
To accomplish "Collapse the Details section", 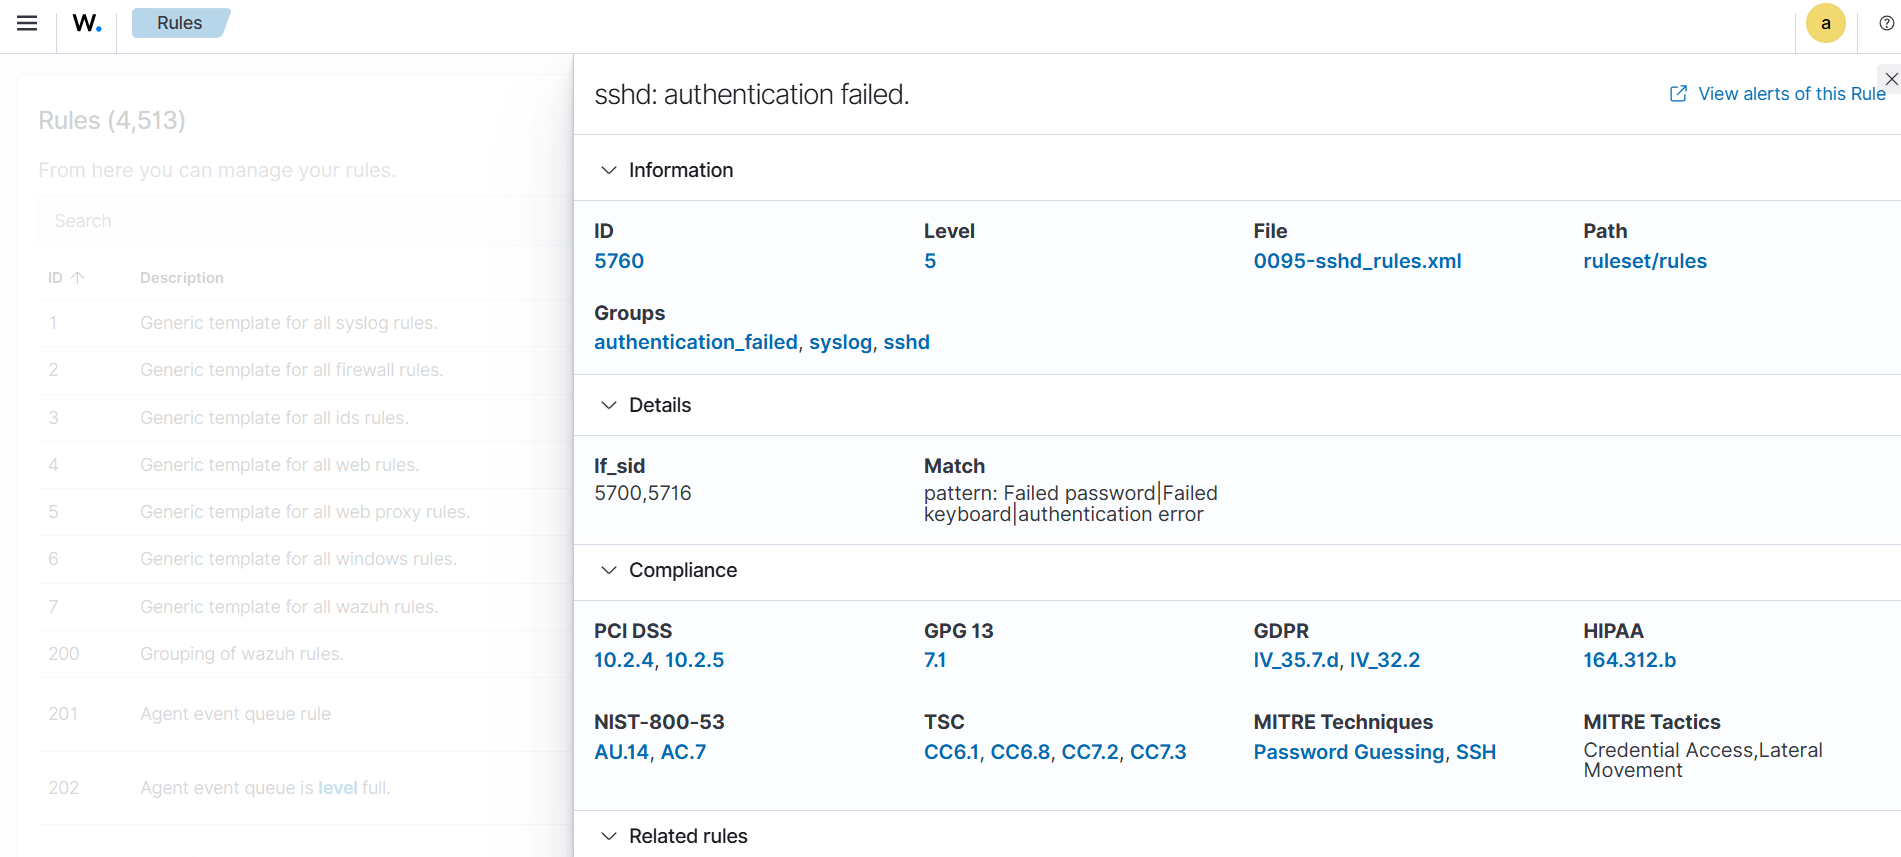I will pos(608,405).
